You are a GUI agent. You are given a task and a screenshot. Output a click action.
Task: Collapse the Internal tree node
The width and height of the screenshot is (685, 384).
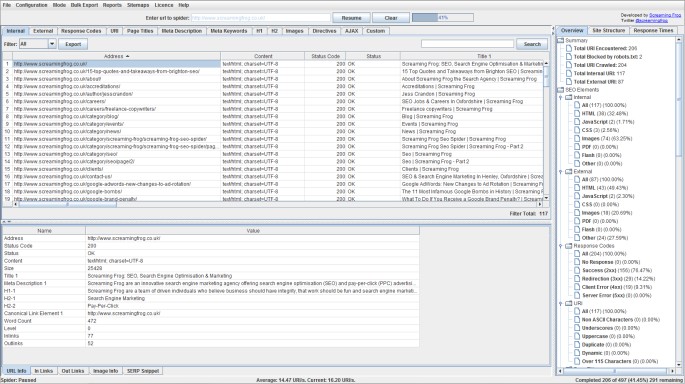tap(561, 97)
